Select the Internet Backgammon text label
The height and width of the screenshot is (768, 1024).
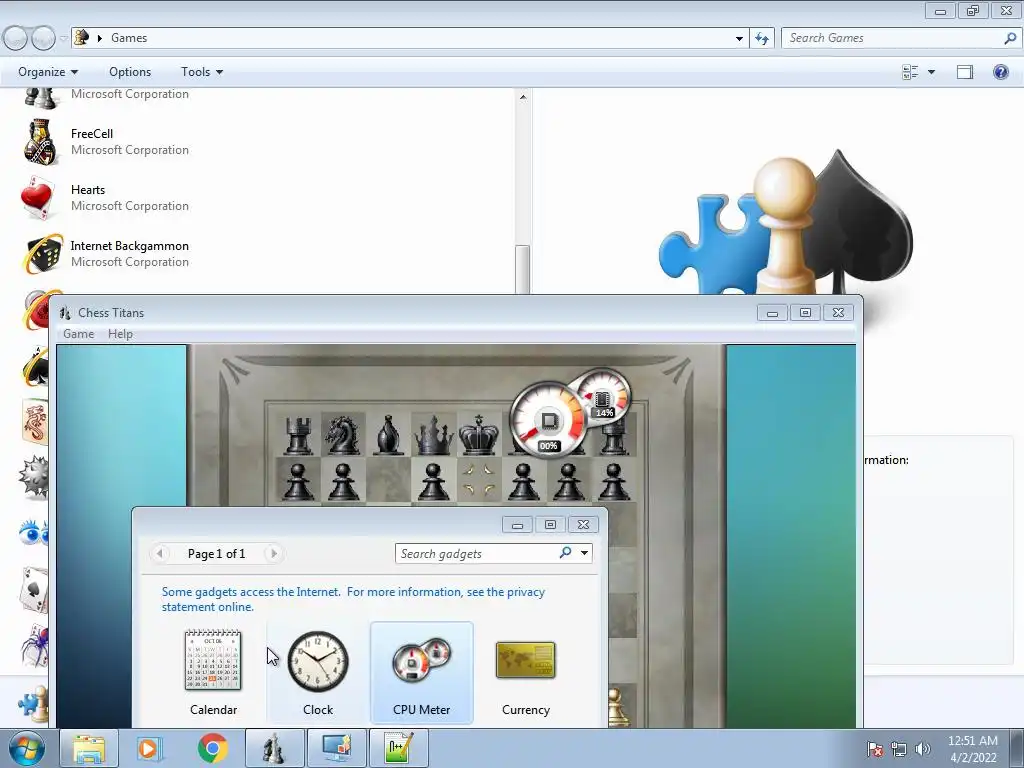point(129,246)
